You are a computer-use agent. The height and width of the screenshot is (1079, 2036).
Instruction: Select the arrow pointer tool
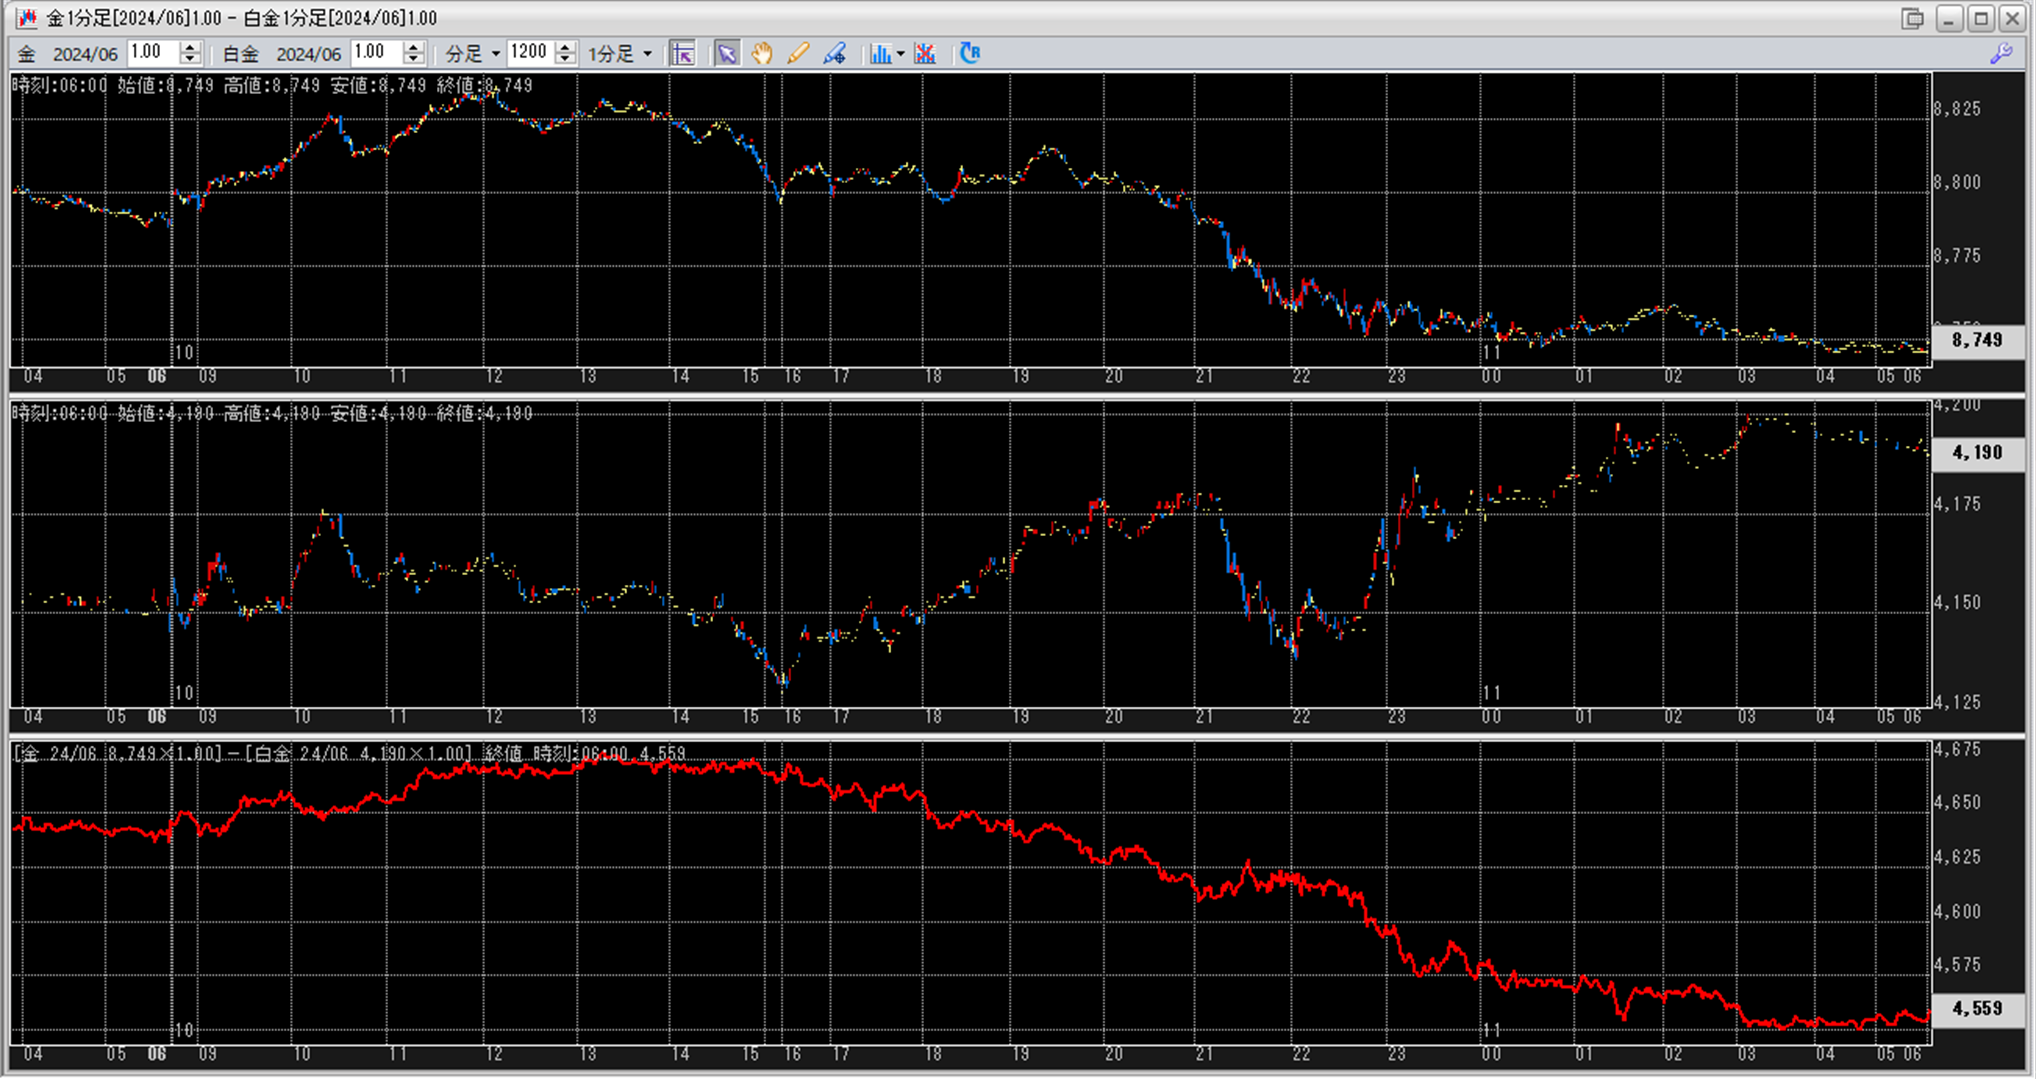[727, 53]
